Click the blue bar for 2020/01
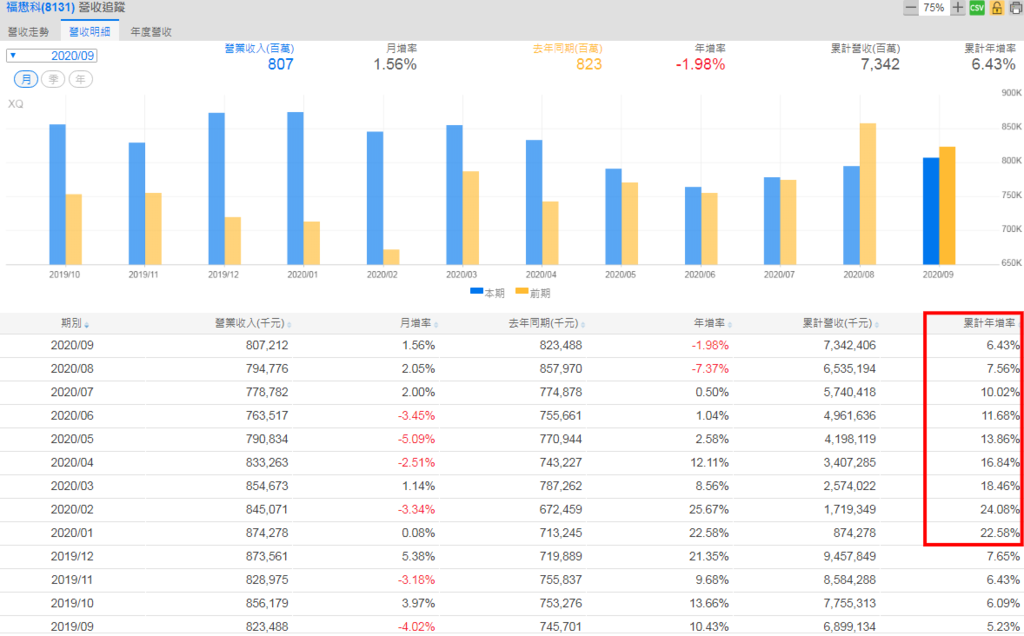Image resolution: width=1024 pixels, height=636 pixels. coord(295,188)
